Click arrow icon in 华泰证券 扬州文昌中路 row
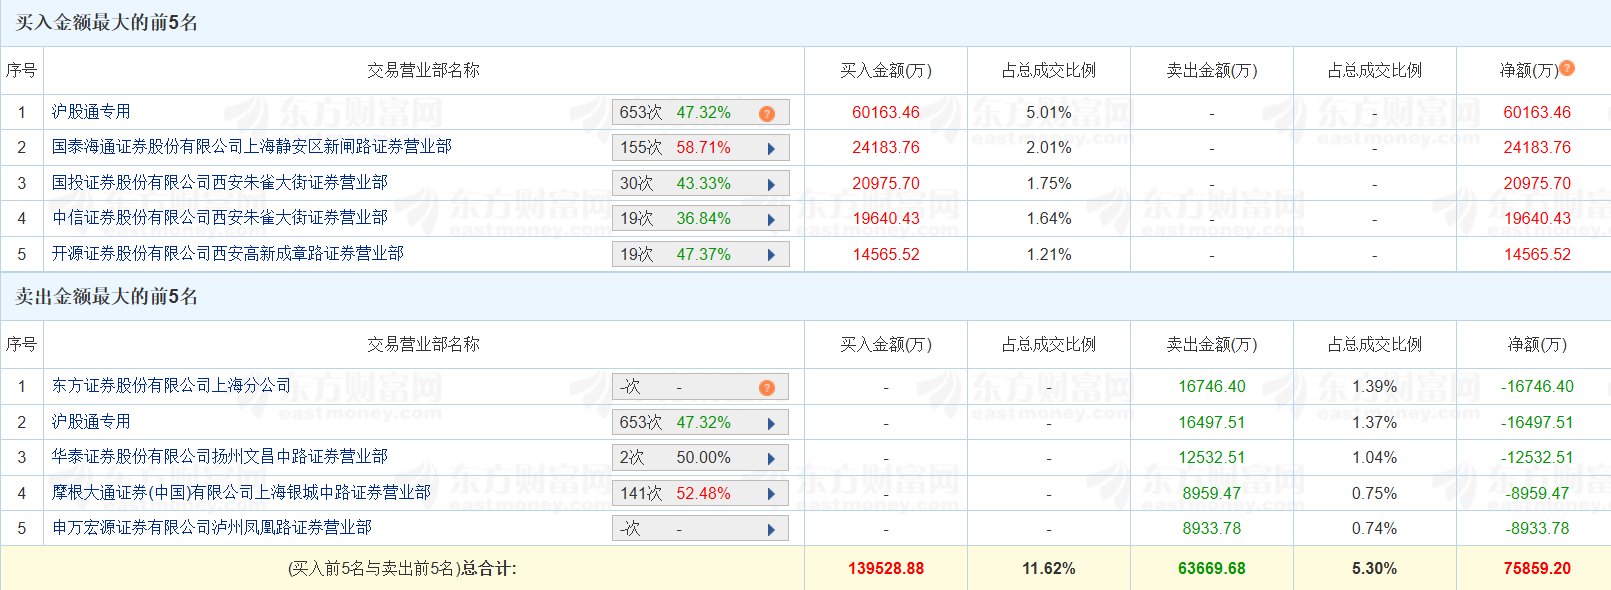The width and height of the screenshot is (1611, 590). click(x=771, y=459)
